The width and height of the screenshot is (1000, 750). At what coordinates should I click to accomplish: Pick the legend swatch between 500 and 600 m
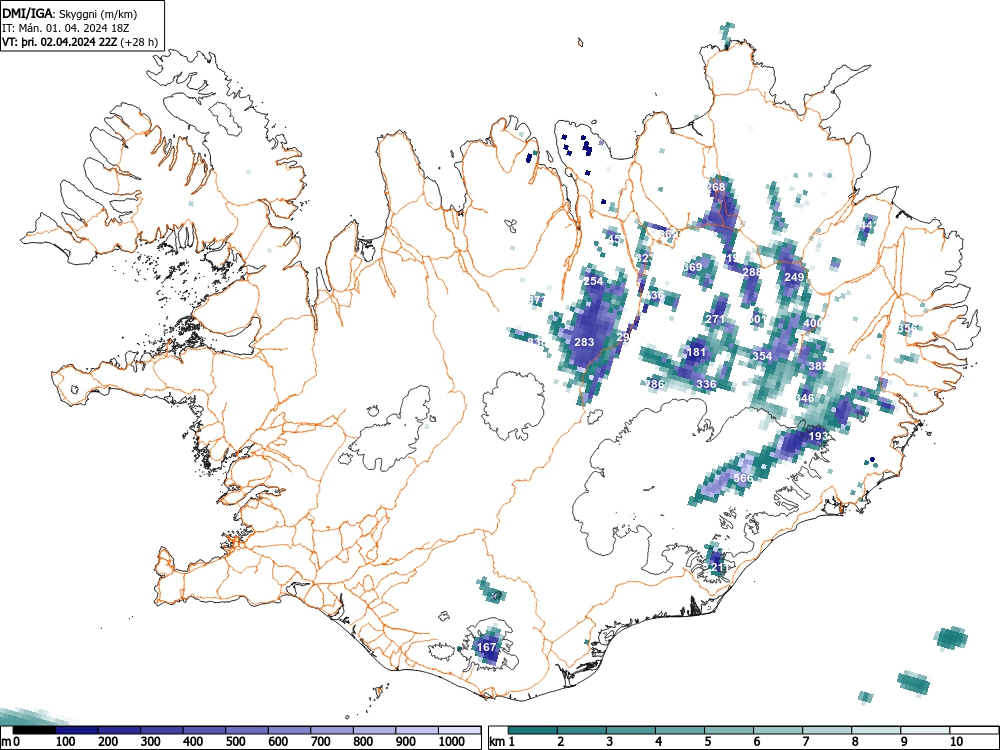(247, 730)
